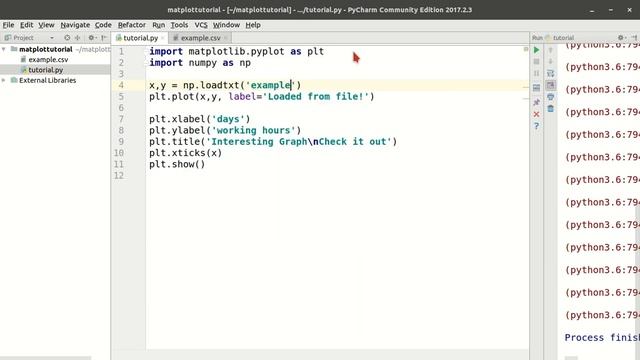Open Help menu
This screenshot has height=360, width=640.
(253, 25)
